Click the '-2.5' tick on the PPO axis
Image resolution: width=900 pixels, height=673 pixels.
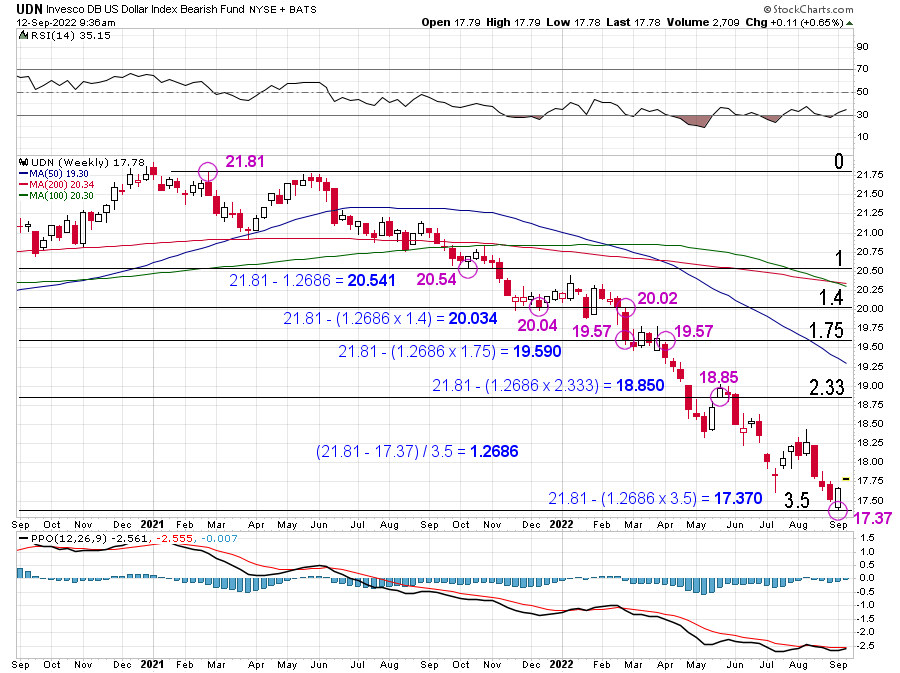pyautogui.click(x=866, y=646)
